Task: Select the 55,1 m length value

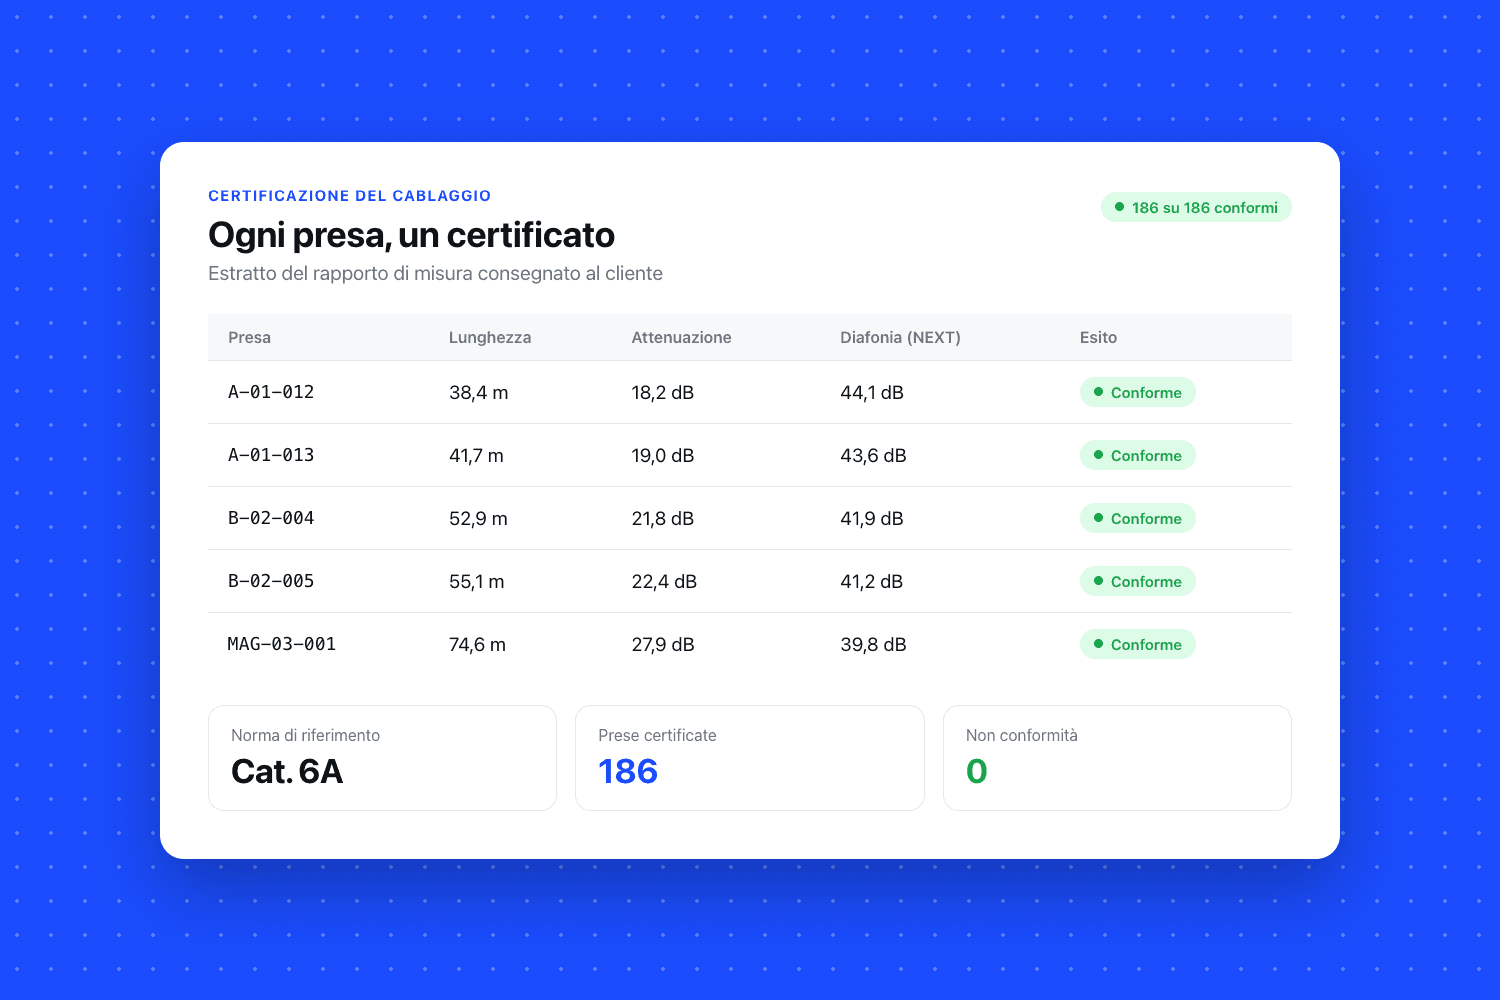Action: click(x=476, y=581)
